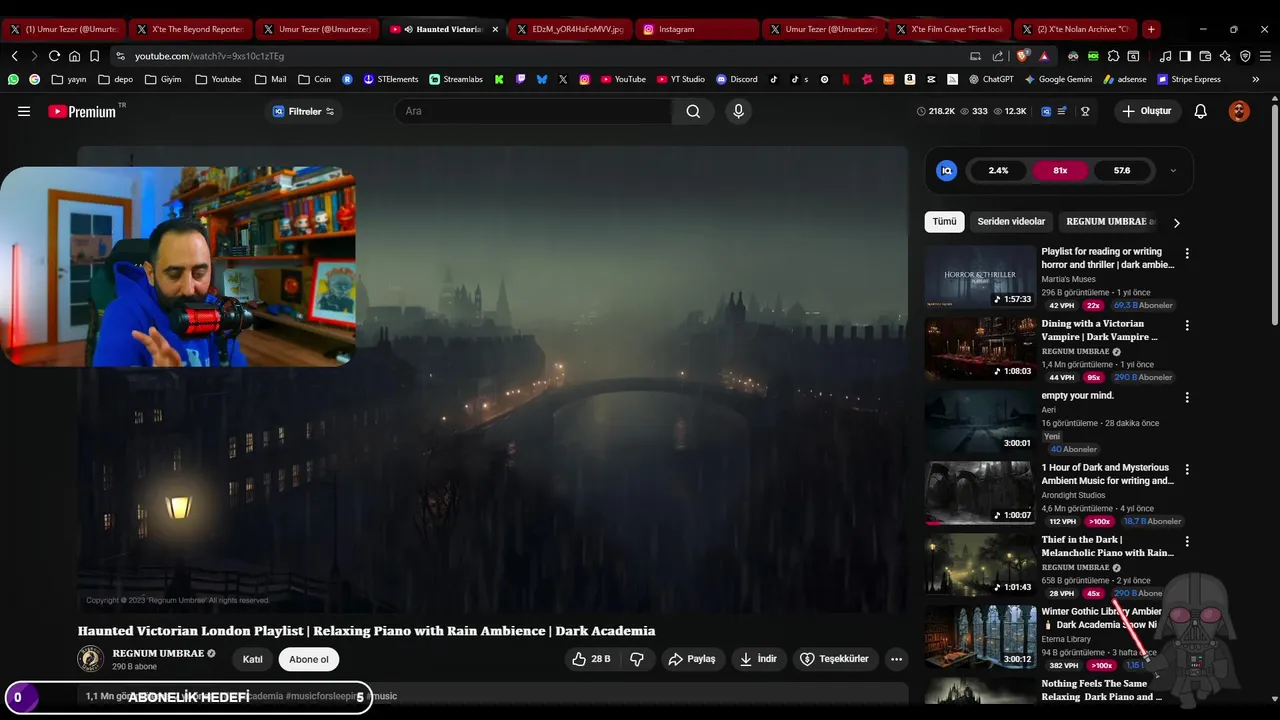Show more chips with right arrow
1280x720 pixels.
pos(1177,223)
